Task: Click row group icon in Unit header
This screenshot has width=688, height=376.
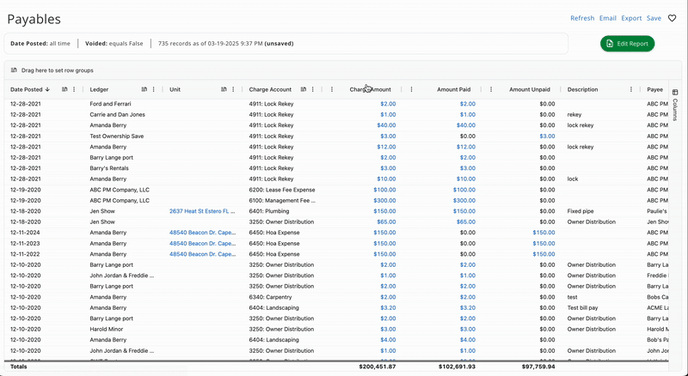Action: tap(224, 90)
